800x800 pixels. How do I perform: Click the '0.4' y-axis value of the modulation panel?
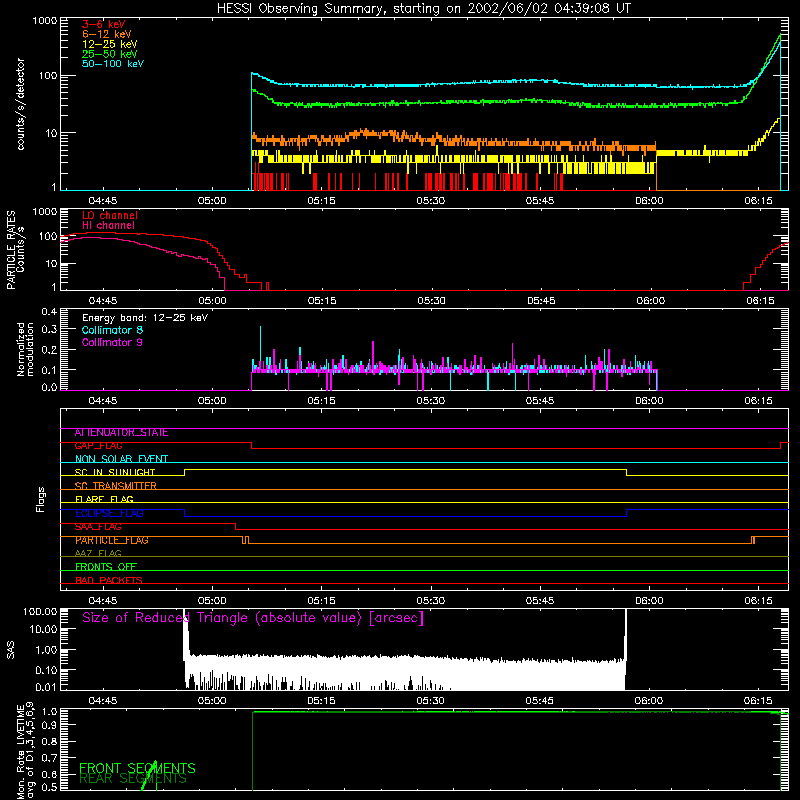[x=49, y=312]
